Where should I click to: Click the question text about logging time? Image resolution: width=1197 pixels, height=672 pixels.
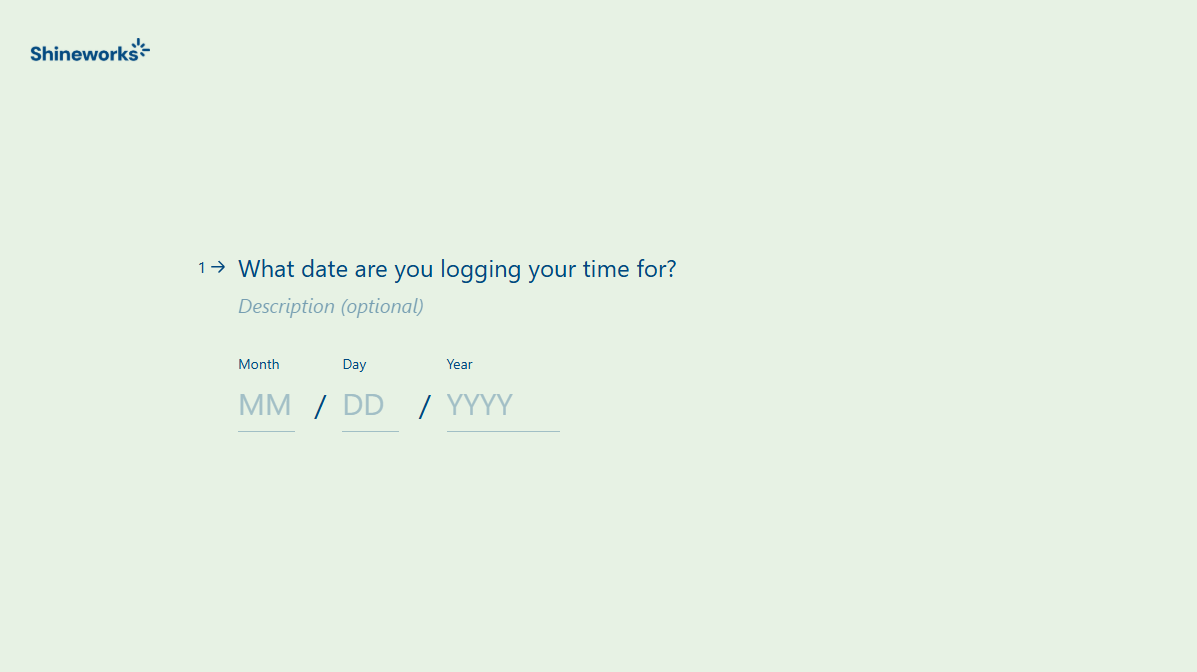pos(456,268)
